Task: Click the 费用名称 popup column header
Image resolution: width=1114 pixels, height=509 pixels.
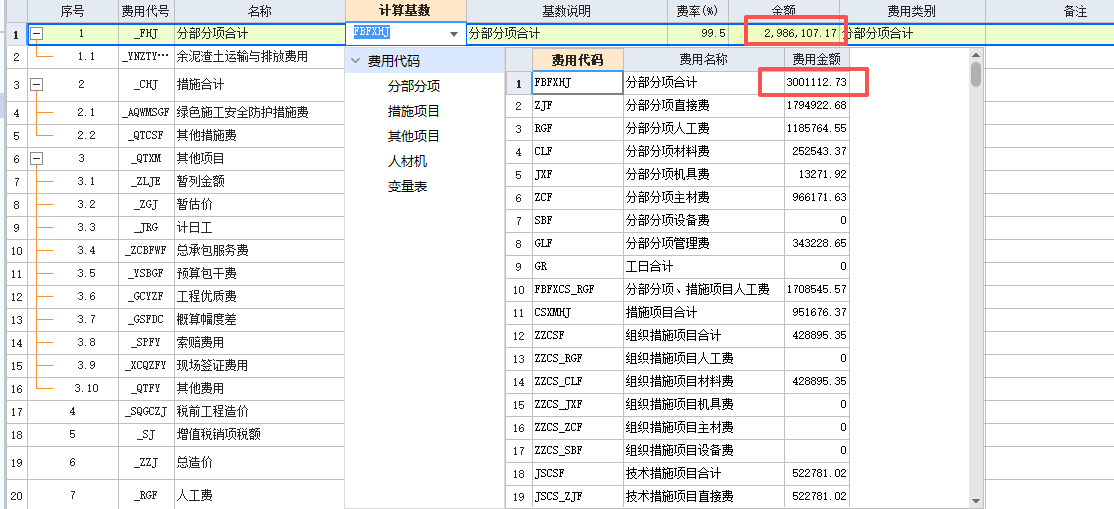Action: pos(703,60)
